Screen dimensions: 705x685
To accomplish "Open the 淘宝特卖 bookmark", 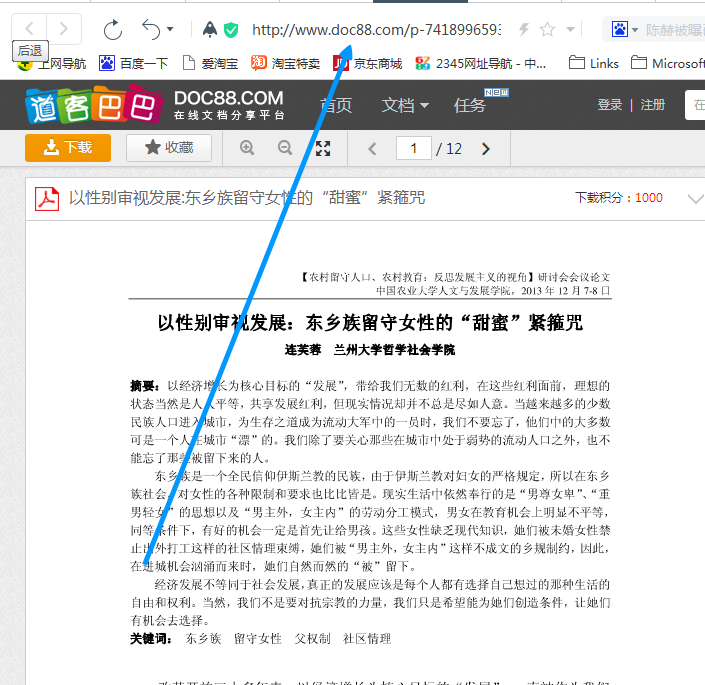I will pos(286,63).
